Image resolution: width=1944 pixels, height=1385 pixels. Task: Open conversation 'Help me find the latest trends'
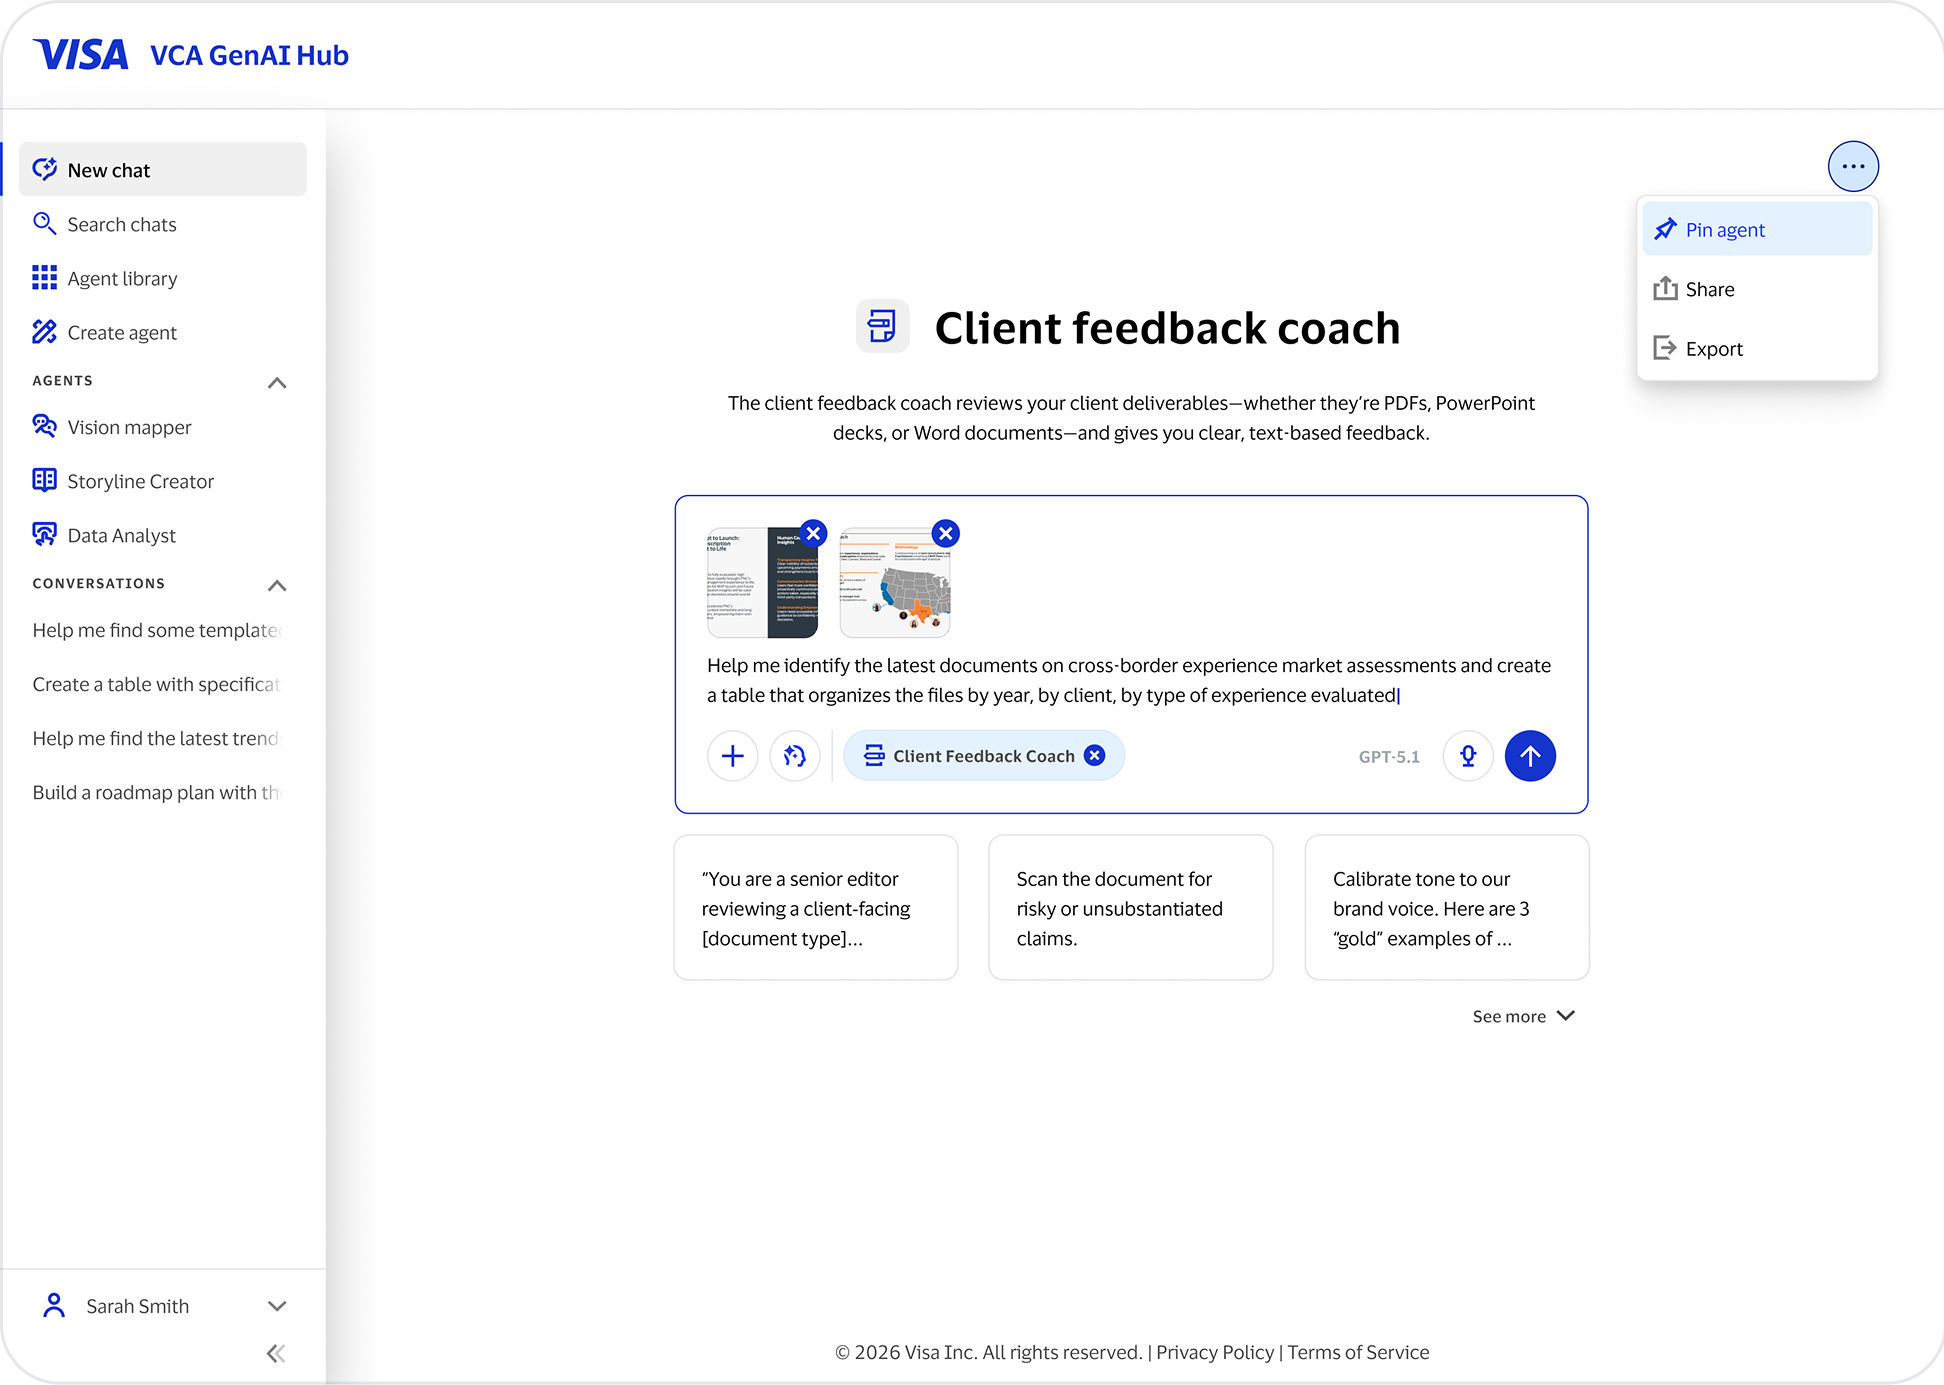click(x=158, y=738)
